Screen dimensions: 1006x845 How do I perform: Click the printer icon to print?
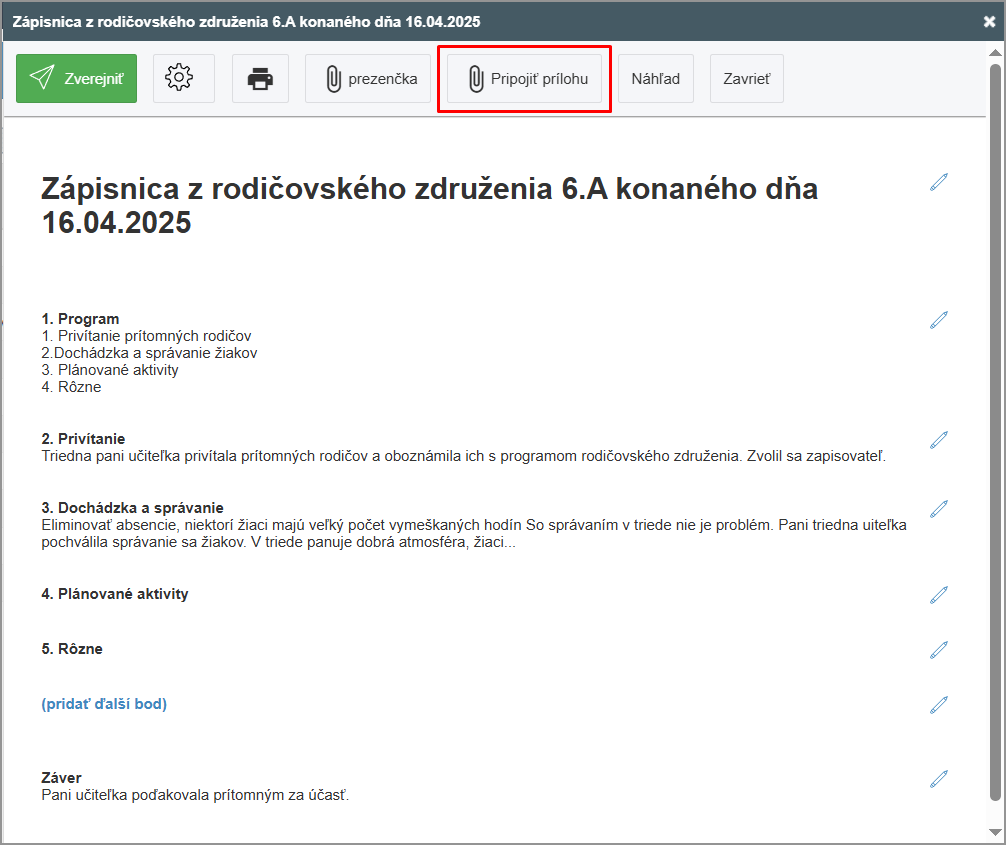click(260, 78)
